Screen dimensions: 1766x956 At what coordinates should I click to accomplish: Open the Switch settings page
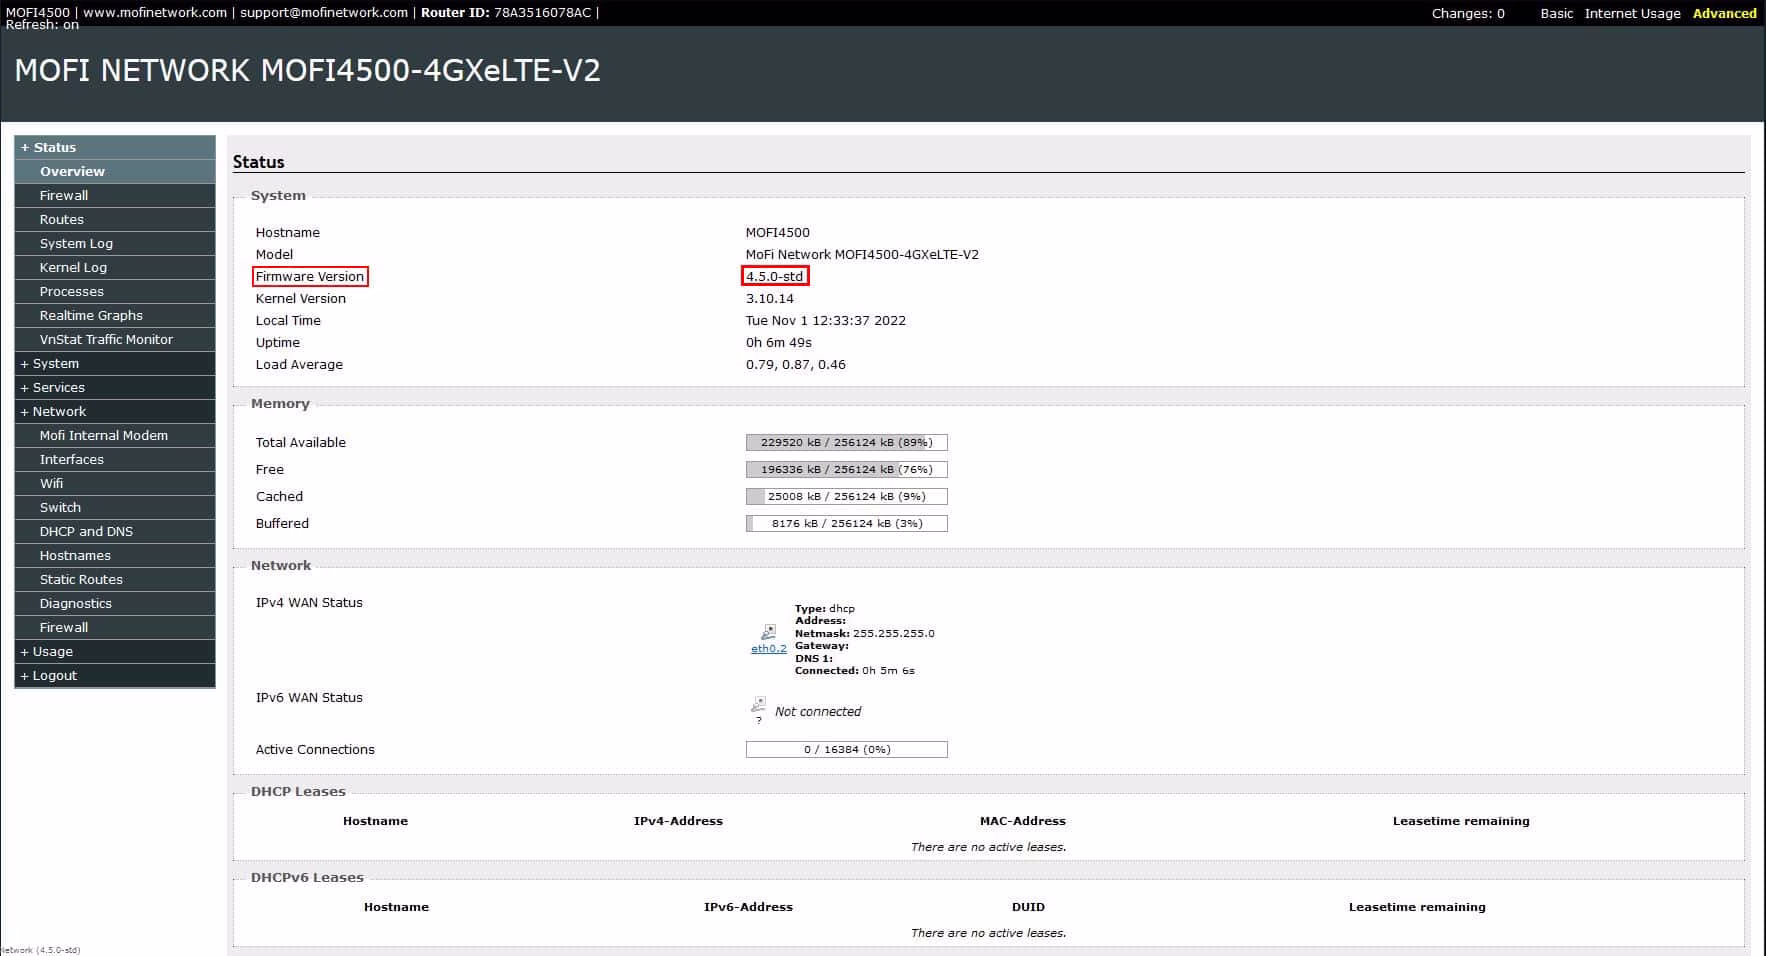coord(115,507)
